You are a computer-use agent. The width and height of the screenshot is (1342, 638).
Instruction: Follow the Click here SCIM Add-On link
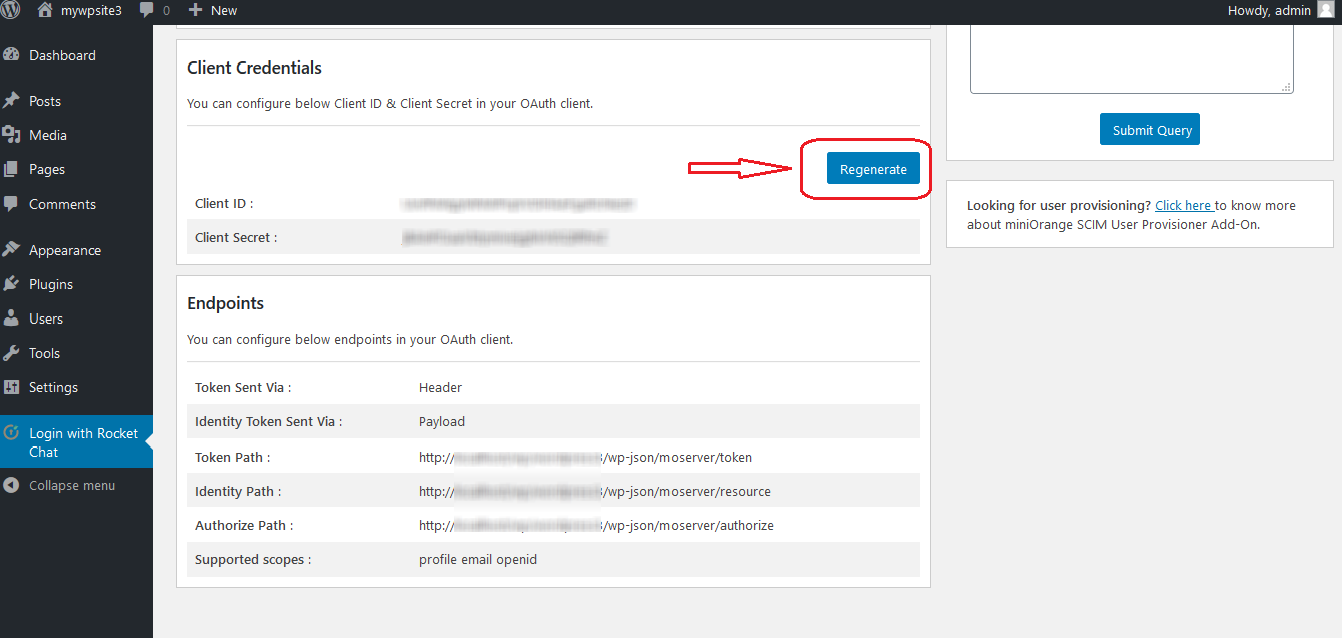pyautogui.click(x=1183, y=205)
